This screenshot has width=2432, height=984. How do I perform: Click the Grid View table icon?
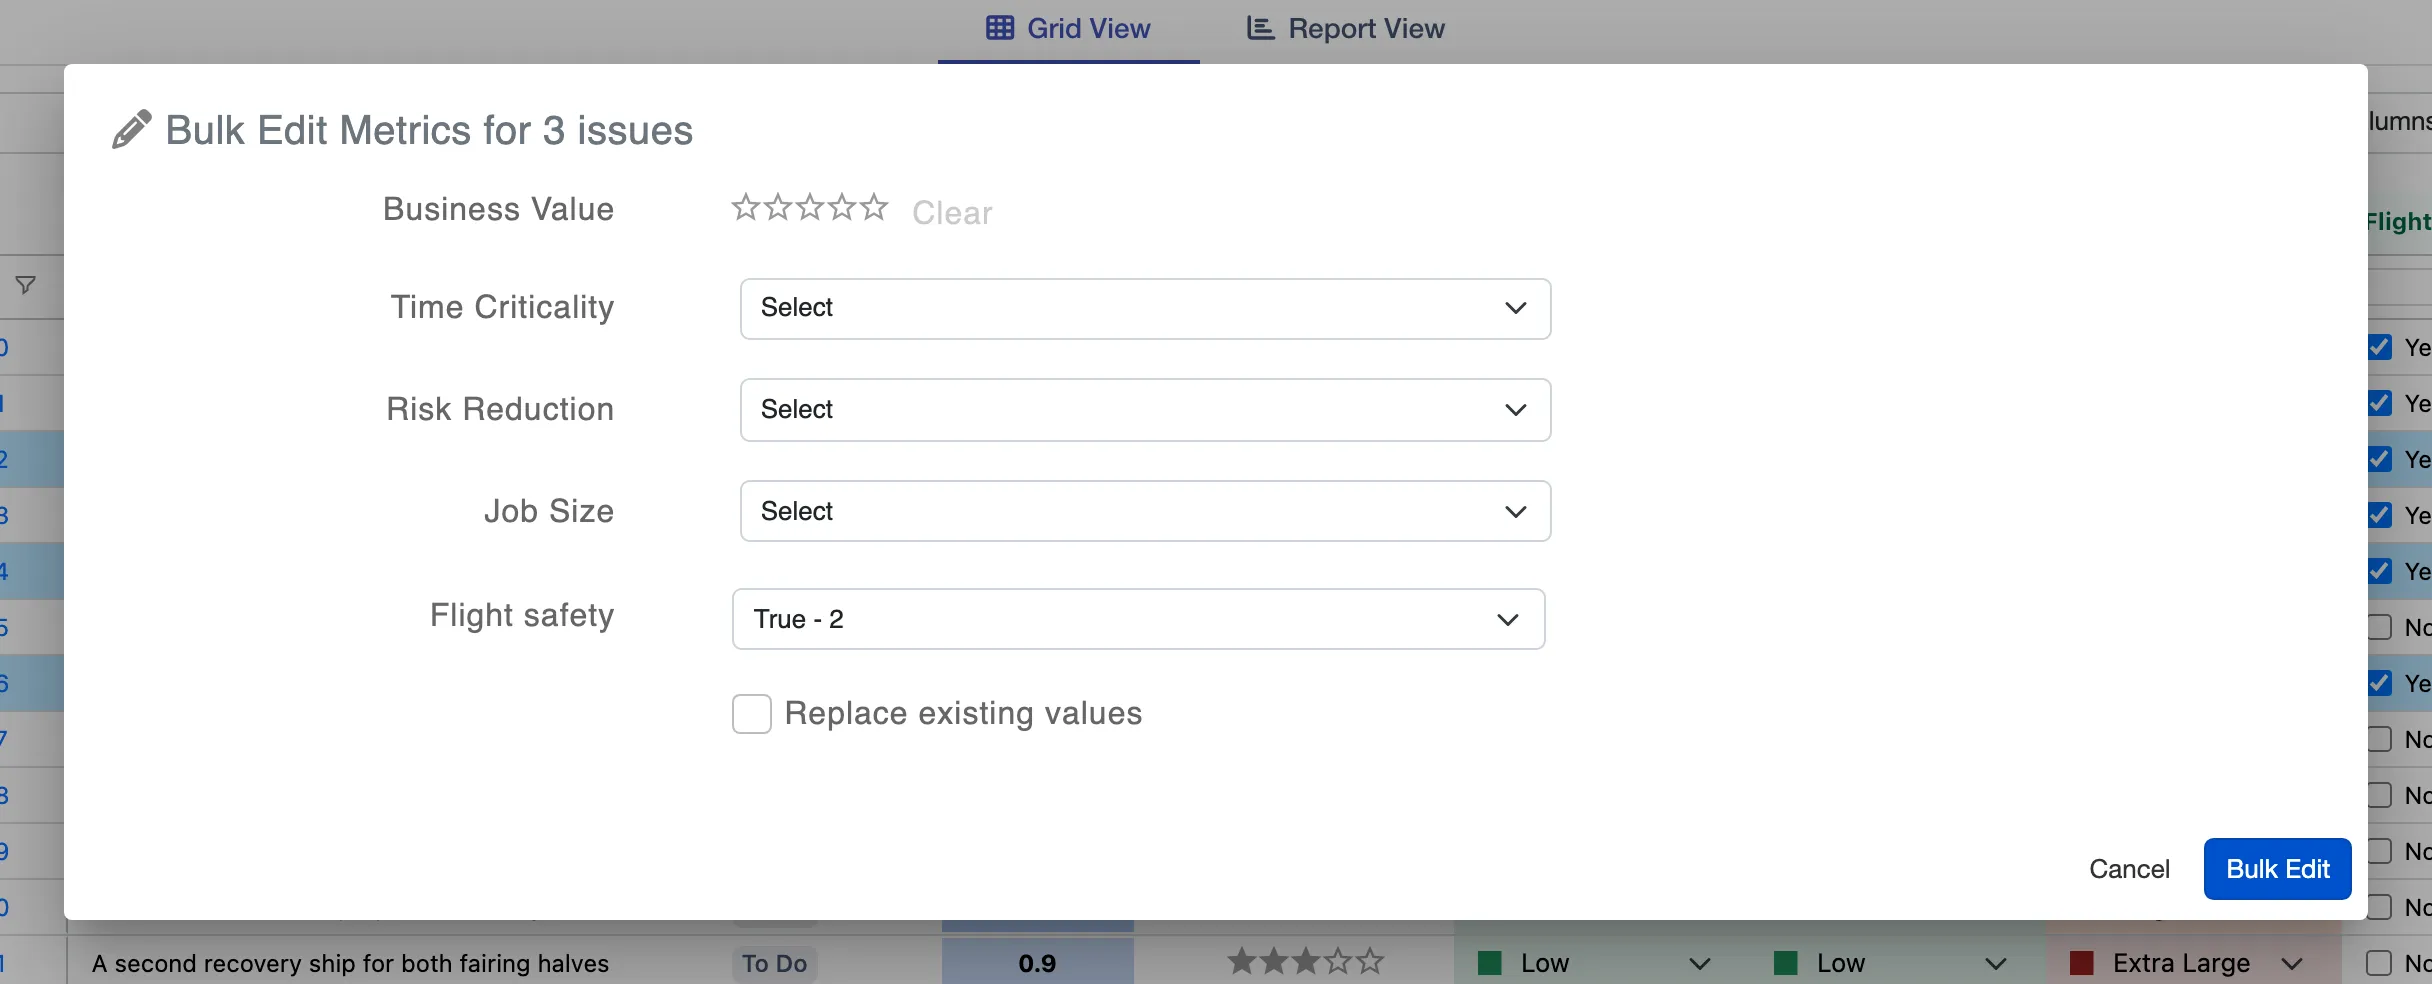tap(1000, 28)
